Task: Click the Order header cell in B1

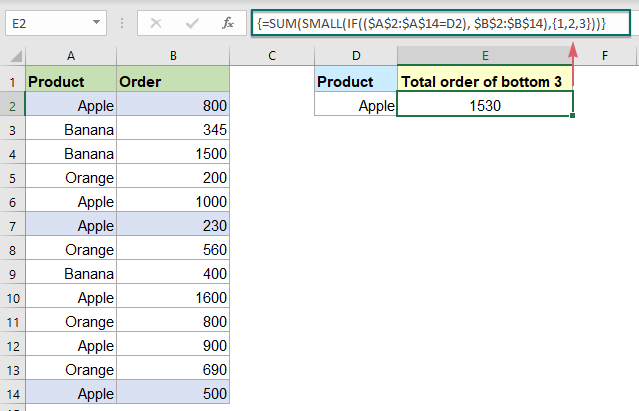Action: click(173, 81)
